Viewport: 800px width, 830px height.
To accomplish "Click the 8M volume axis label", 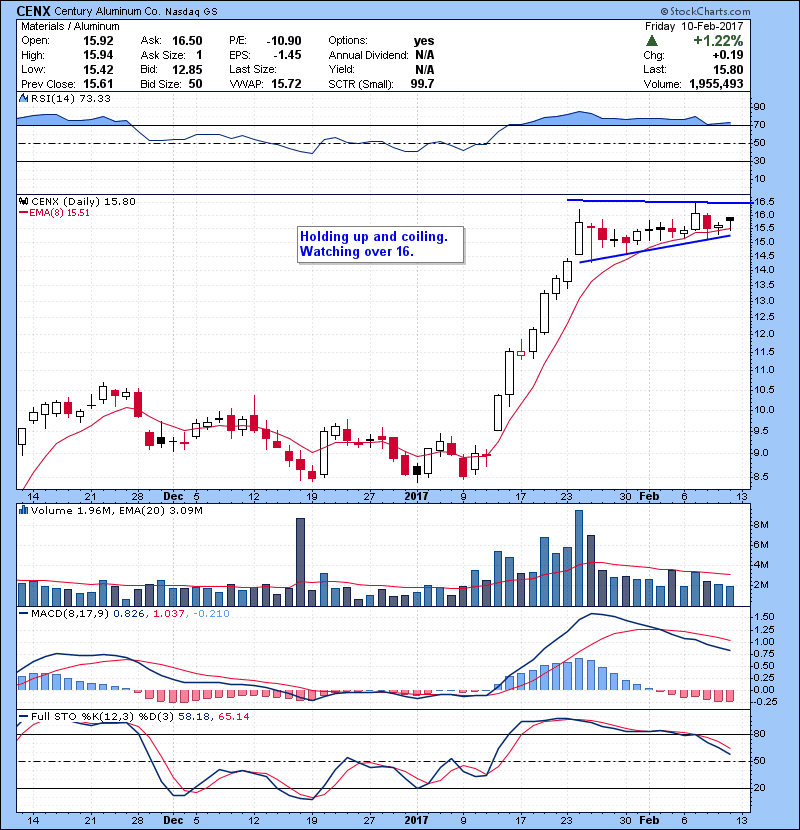I will pos(761,525).
